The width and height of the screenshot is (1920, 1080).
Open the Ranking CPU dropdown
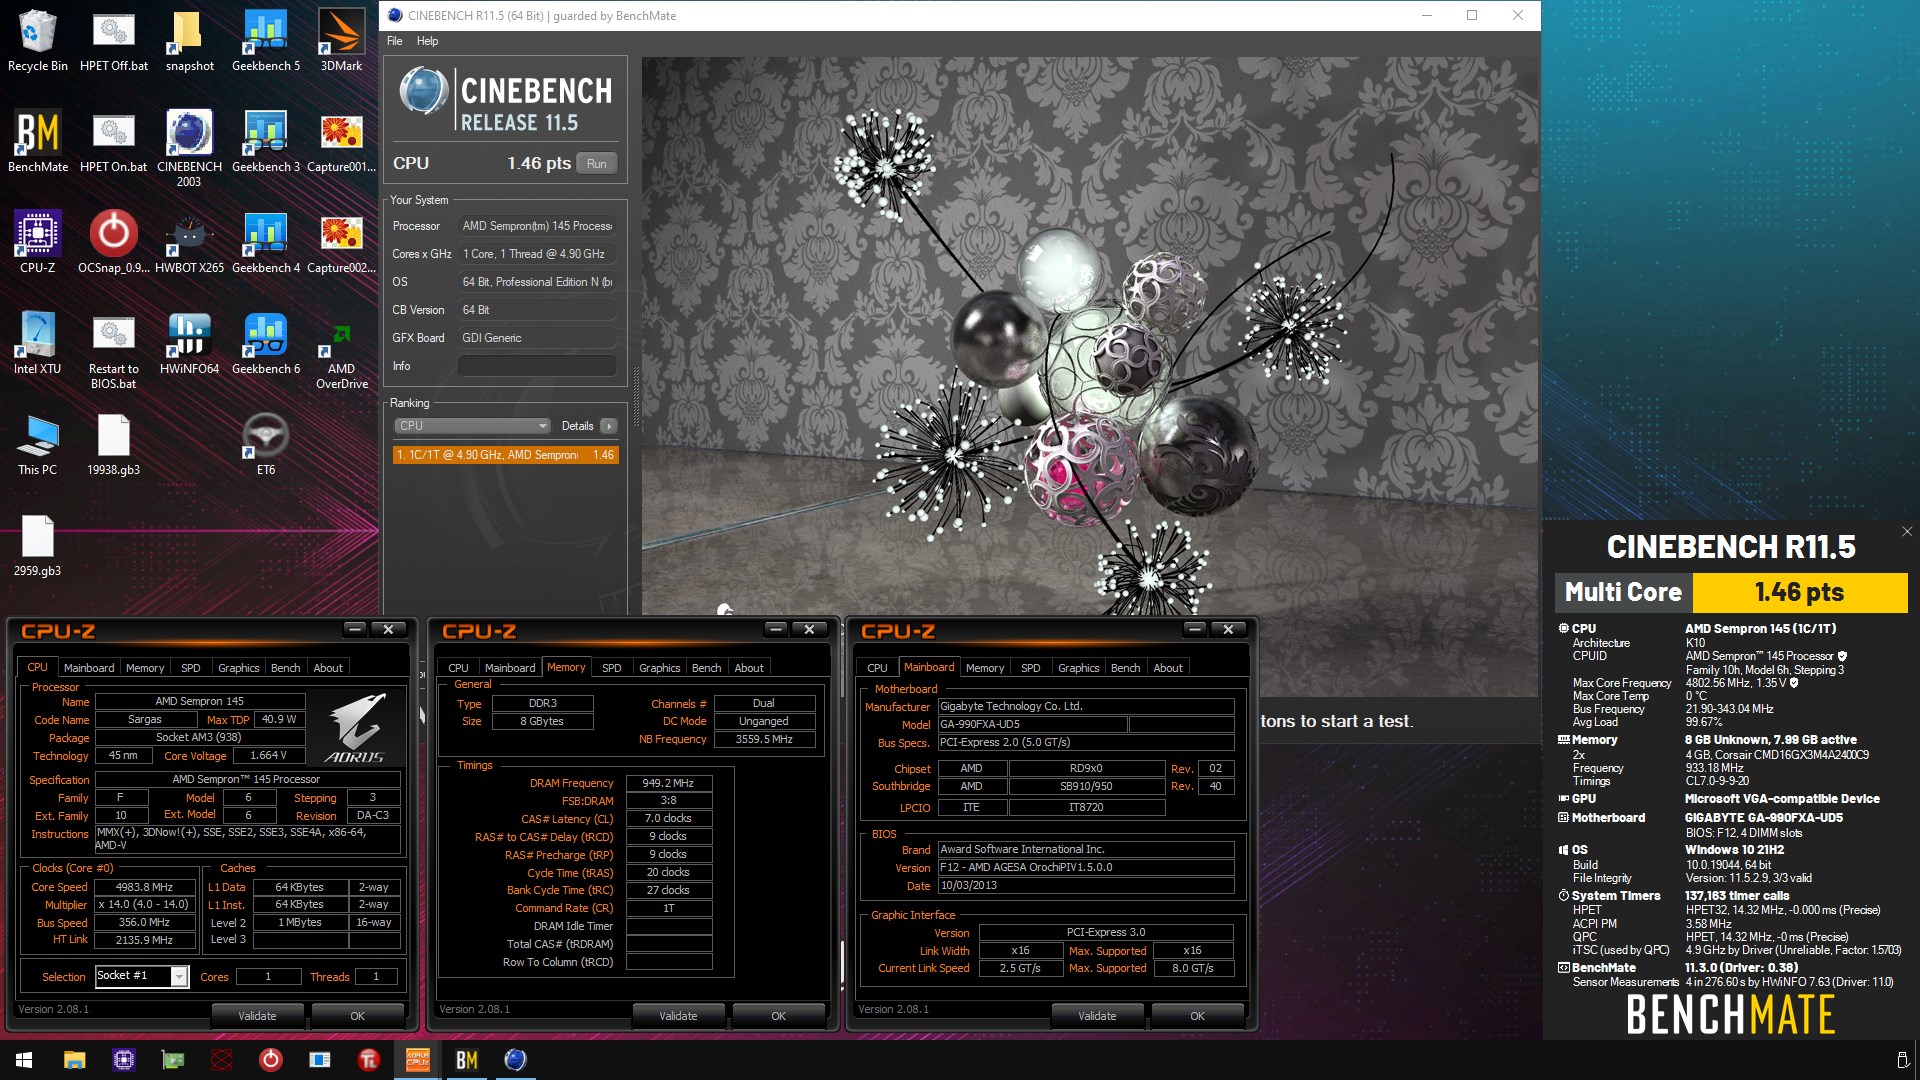pos(473,426)
